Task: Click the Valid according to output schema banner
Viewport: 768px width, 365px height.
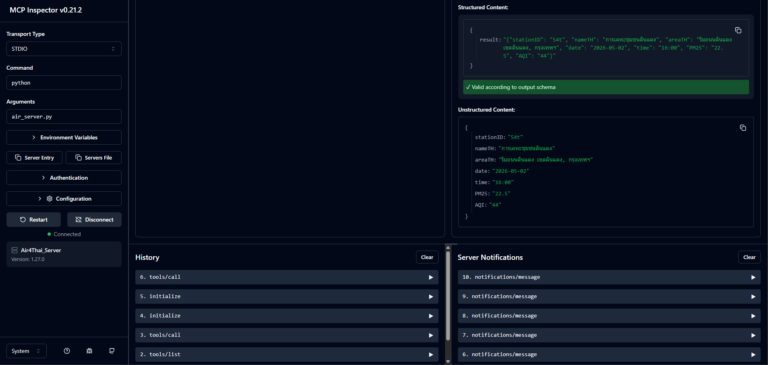Action: (606, 87)
